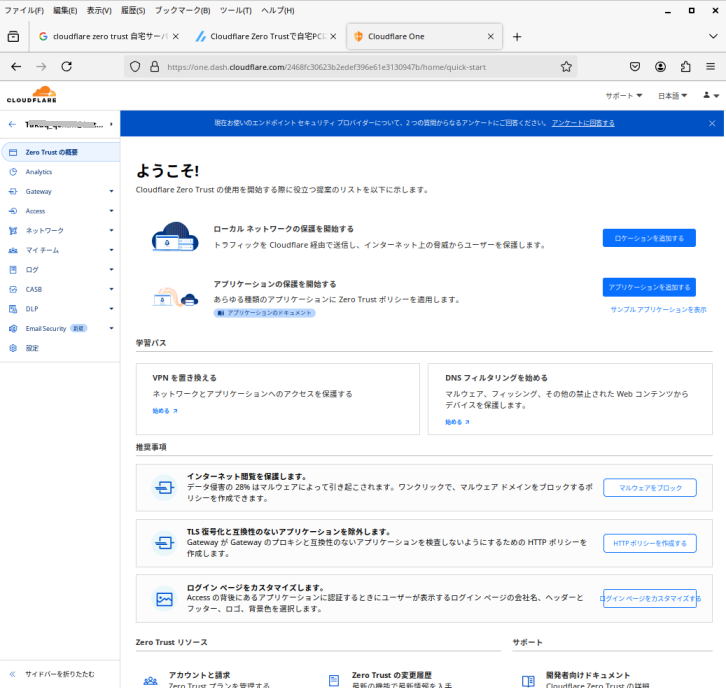Click 始める under DNS フィルタリングを始める
The width and height of the screenshot is (726, 688).
457,422
